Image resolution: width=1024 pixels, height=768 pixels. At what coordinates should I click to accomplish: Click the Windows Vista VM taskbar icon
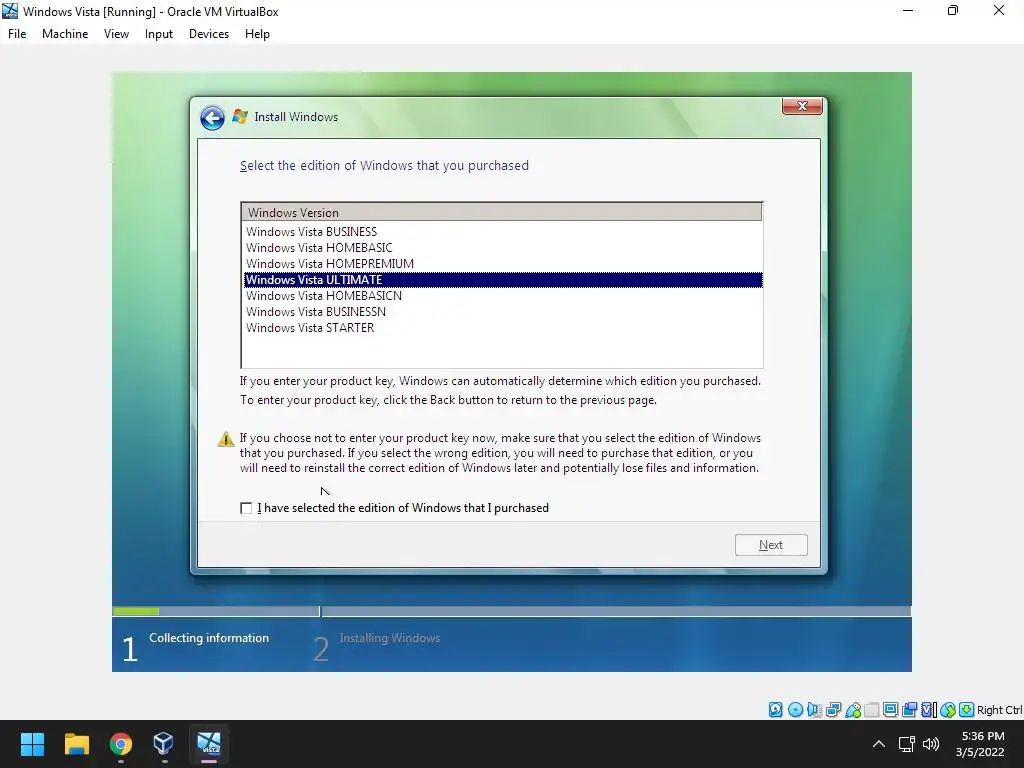209,744
